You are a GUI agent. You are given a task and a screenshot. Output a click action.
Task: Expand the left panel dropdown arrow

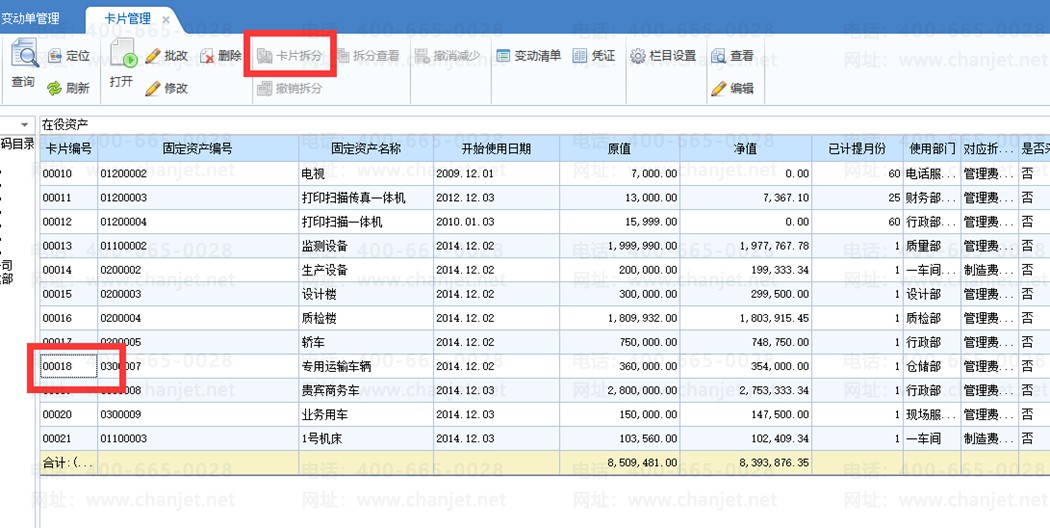click(25, 125)
